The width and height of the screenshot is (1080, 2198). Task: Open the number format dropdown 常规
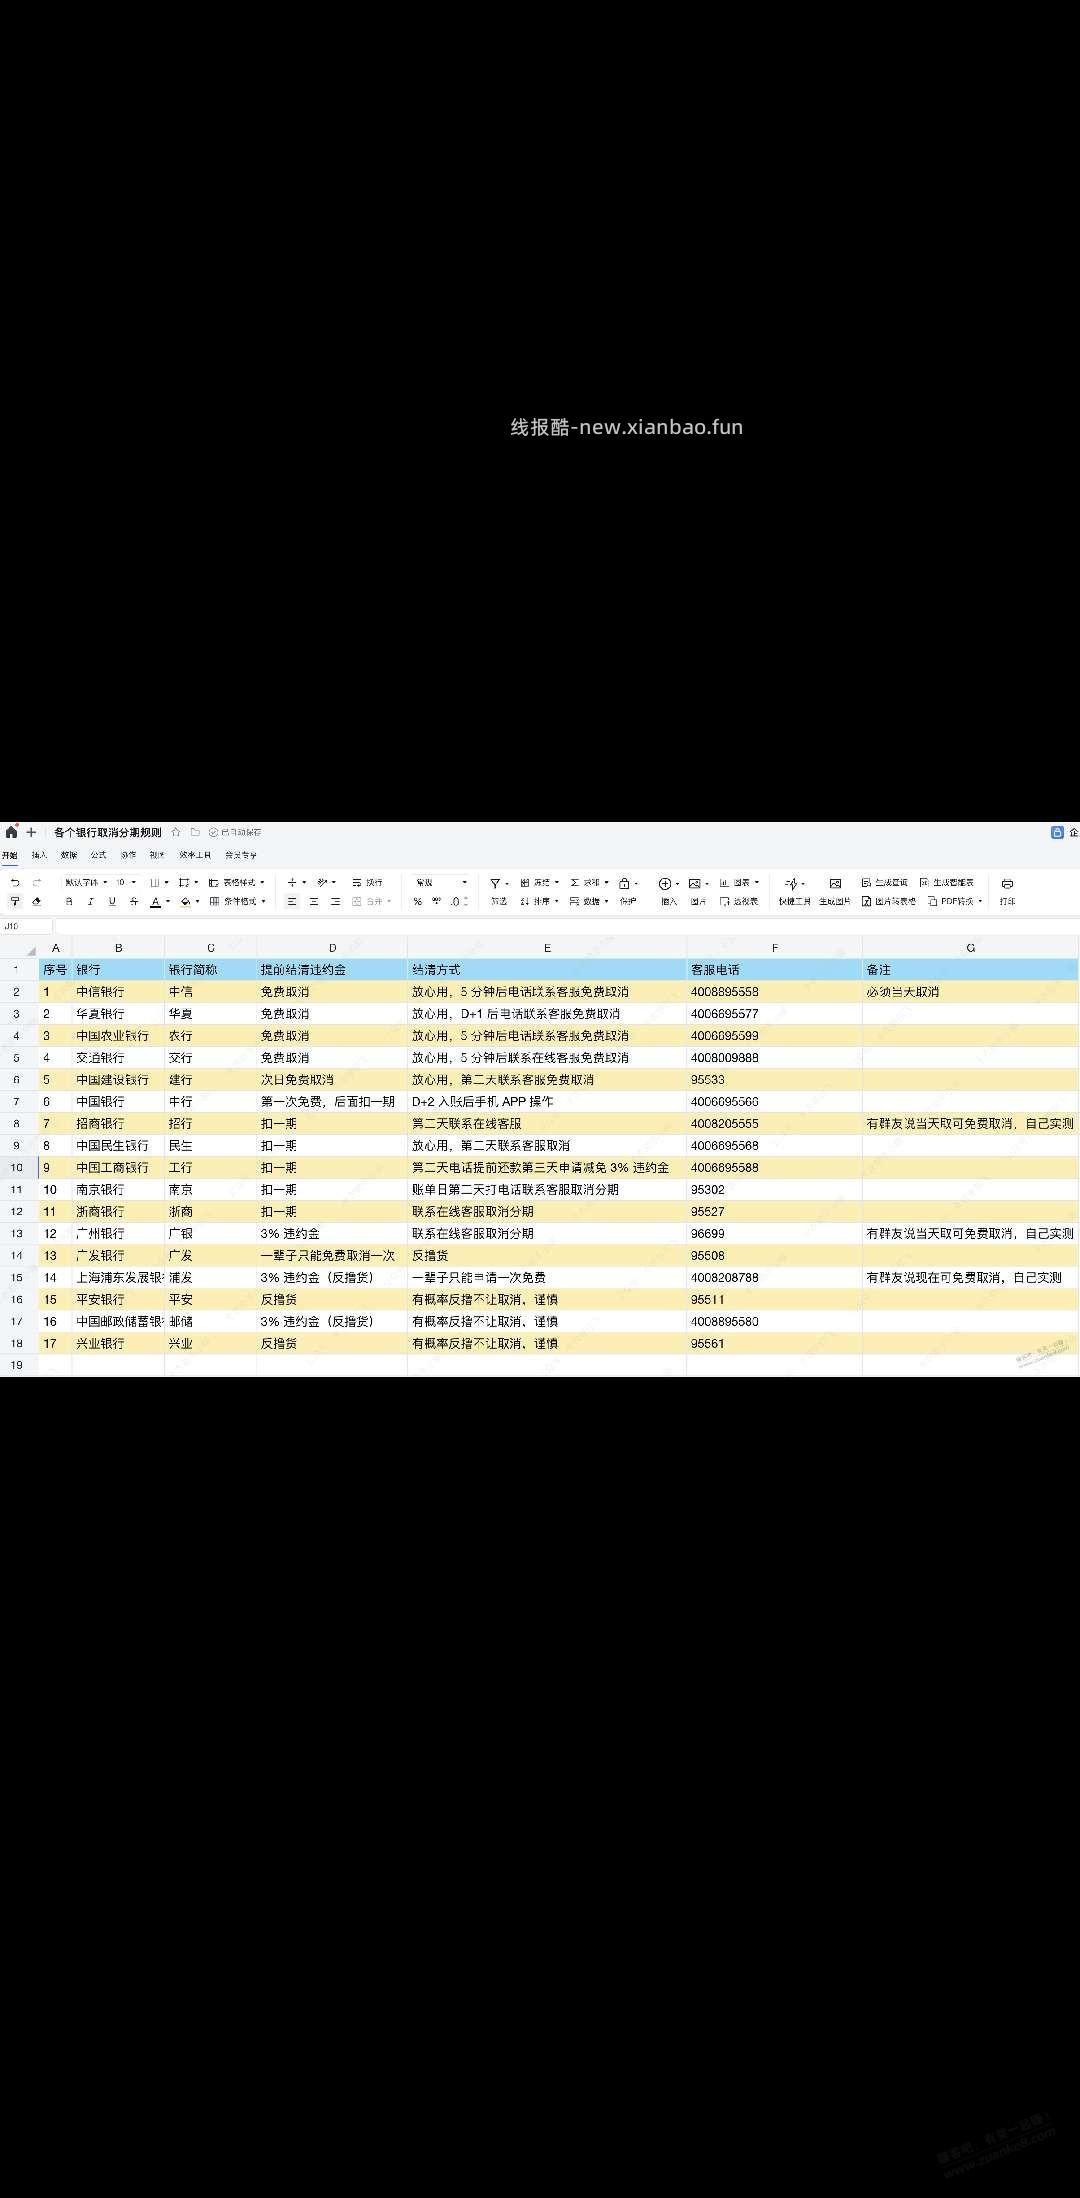click(x=441, y=883)
